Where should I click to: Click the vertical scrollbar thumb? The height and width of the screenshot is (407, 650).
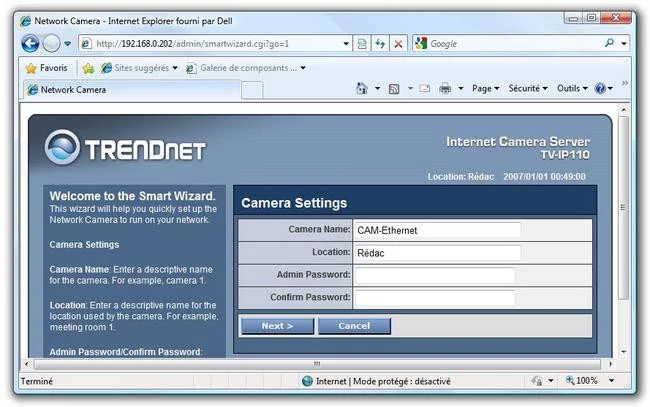pos(623,207)
